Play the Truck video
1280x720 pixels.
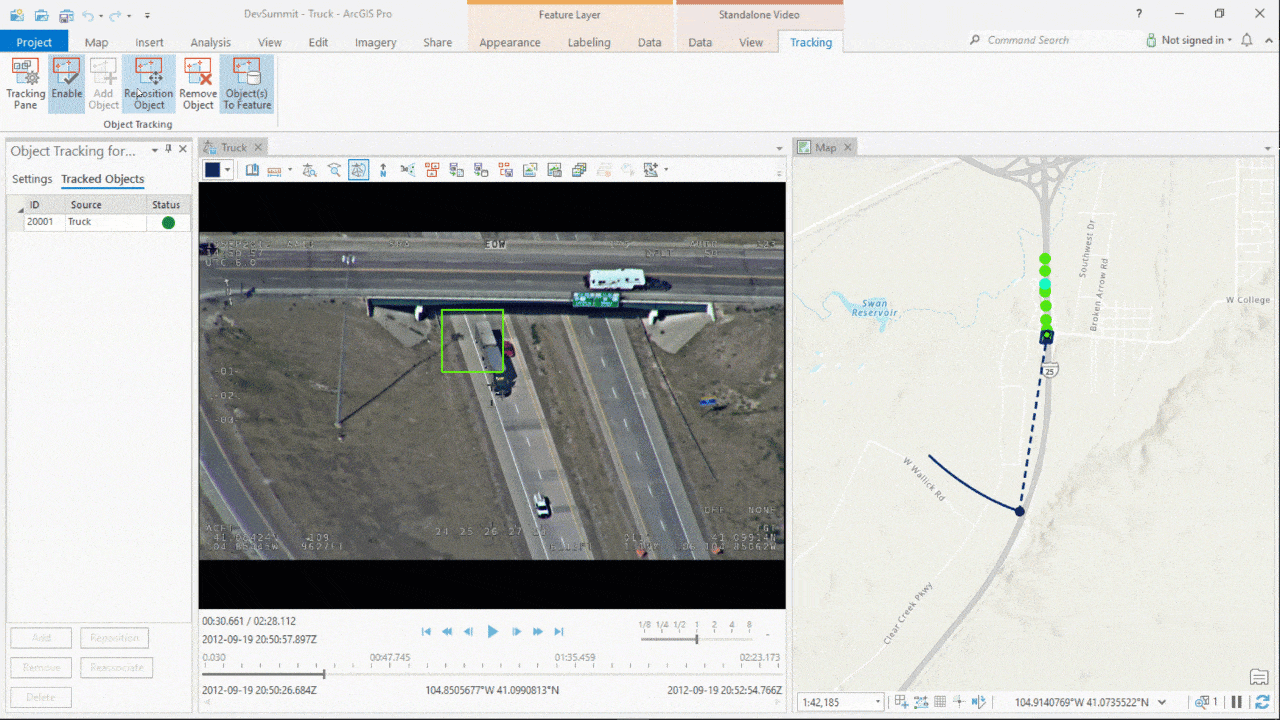tap(492, 632)
